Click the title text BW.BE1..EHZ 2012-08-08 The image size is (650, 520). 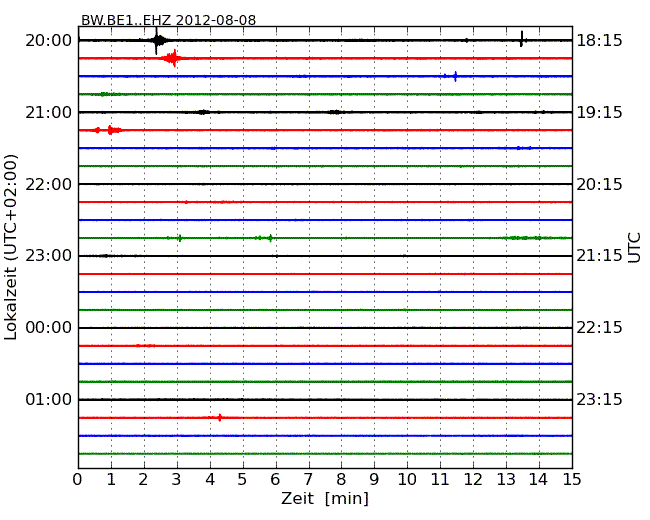point(168,20)
